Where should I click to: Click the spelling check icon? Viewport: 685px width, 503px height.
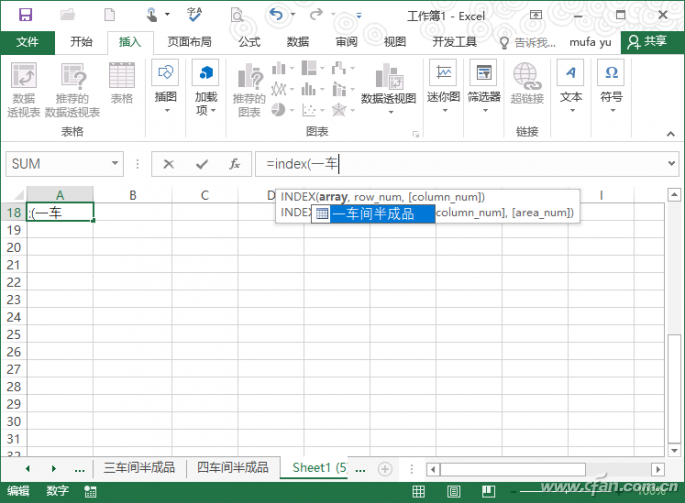pyautogui.click(x=194, y=14)
